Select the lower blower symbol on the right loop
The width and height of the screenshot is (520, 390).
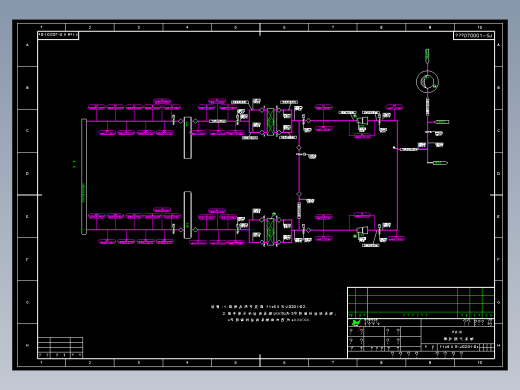(x=362, y=230)
